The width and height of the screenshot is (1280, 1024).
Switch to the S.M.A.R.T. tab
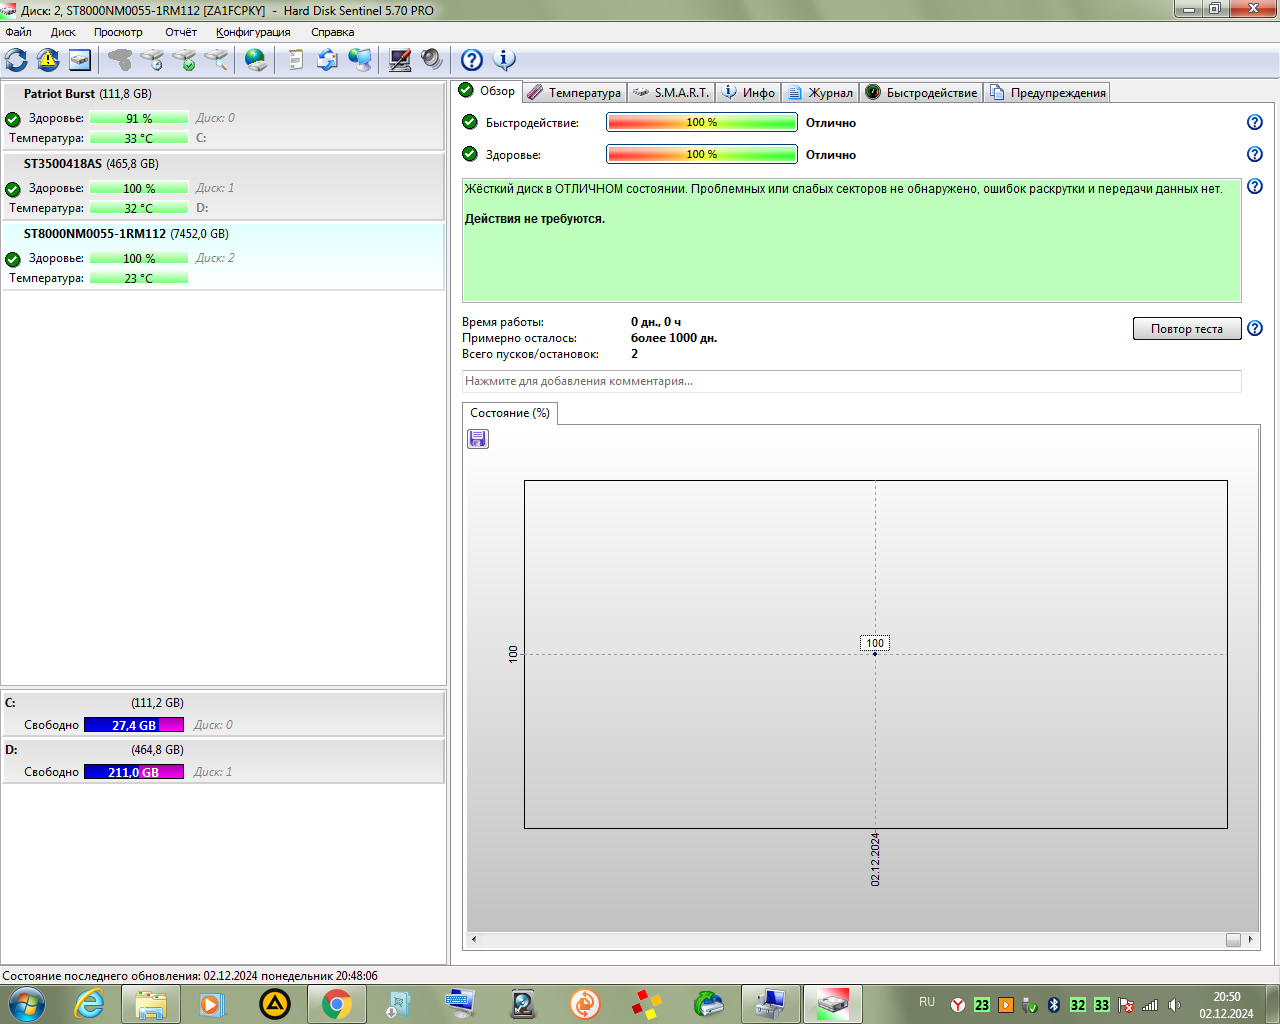click(671, 92)
